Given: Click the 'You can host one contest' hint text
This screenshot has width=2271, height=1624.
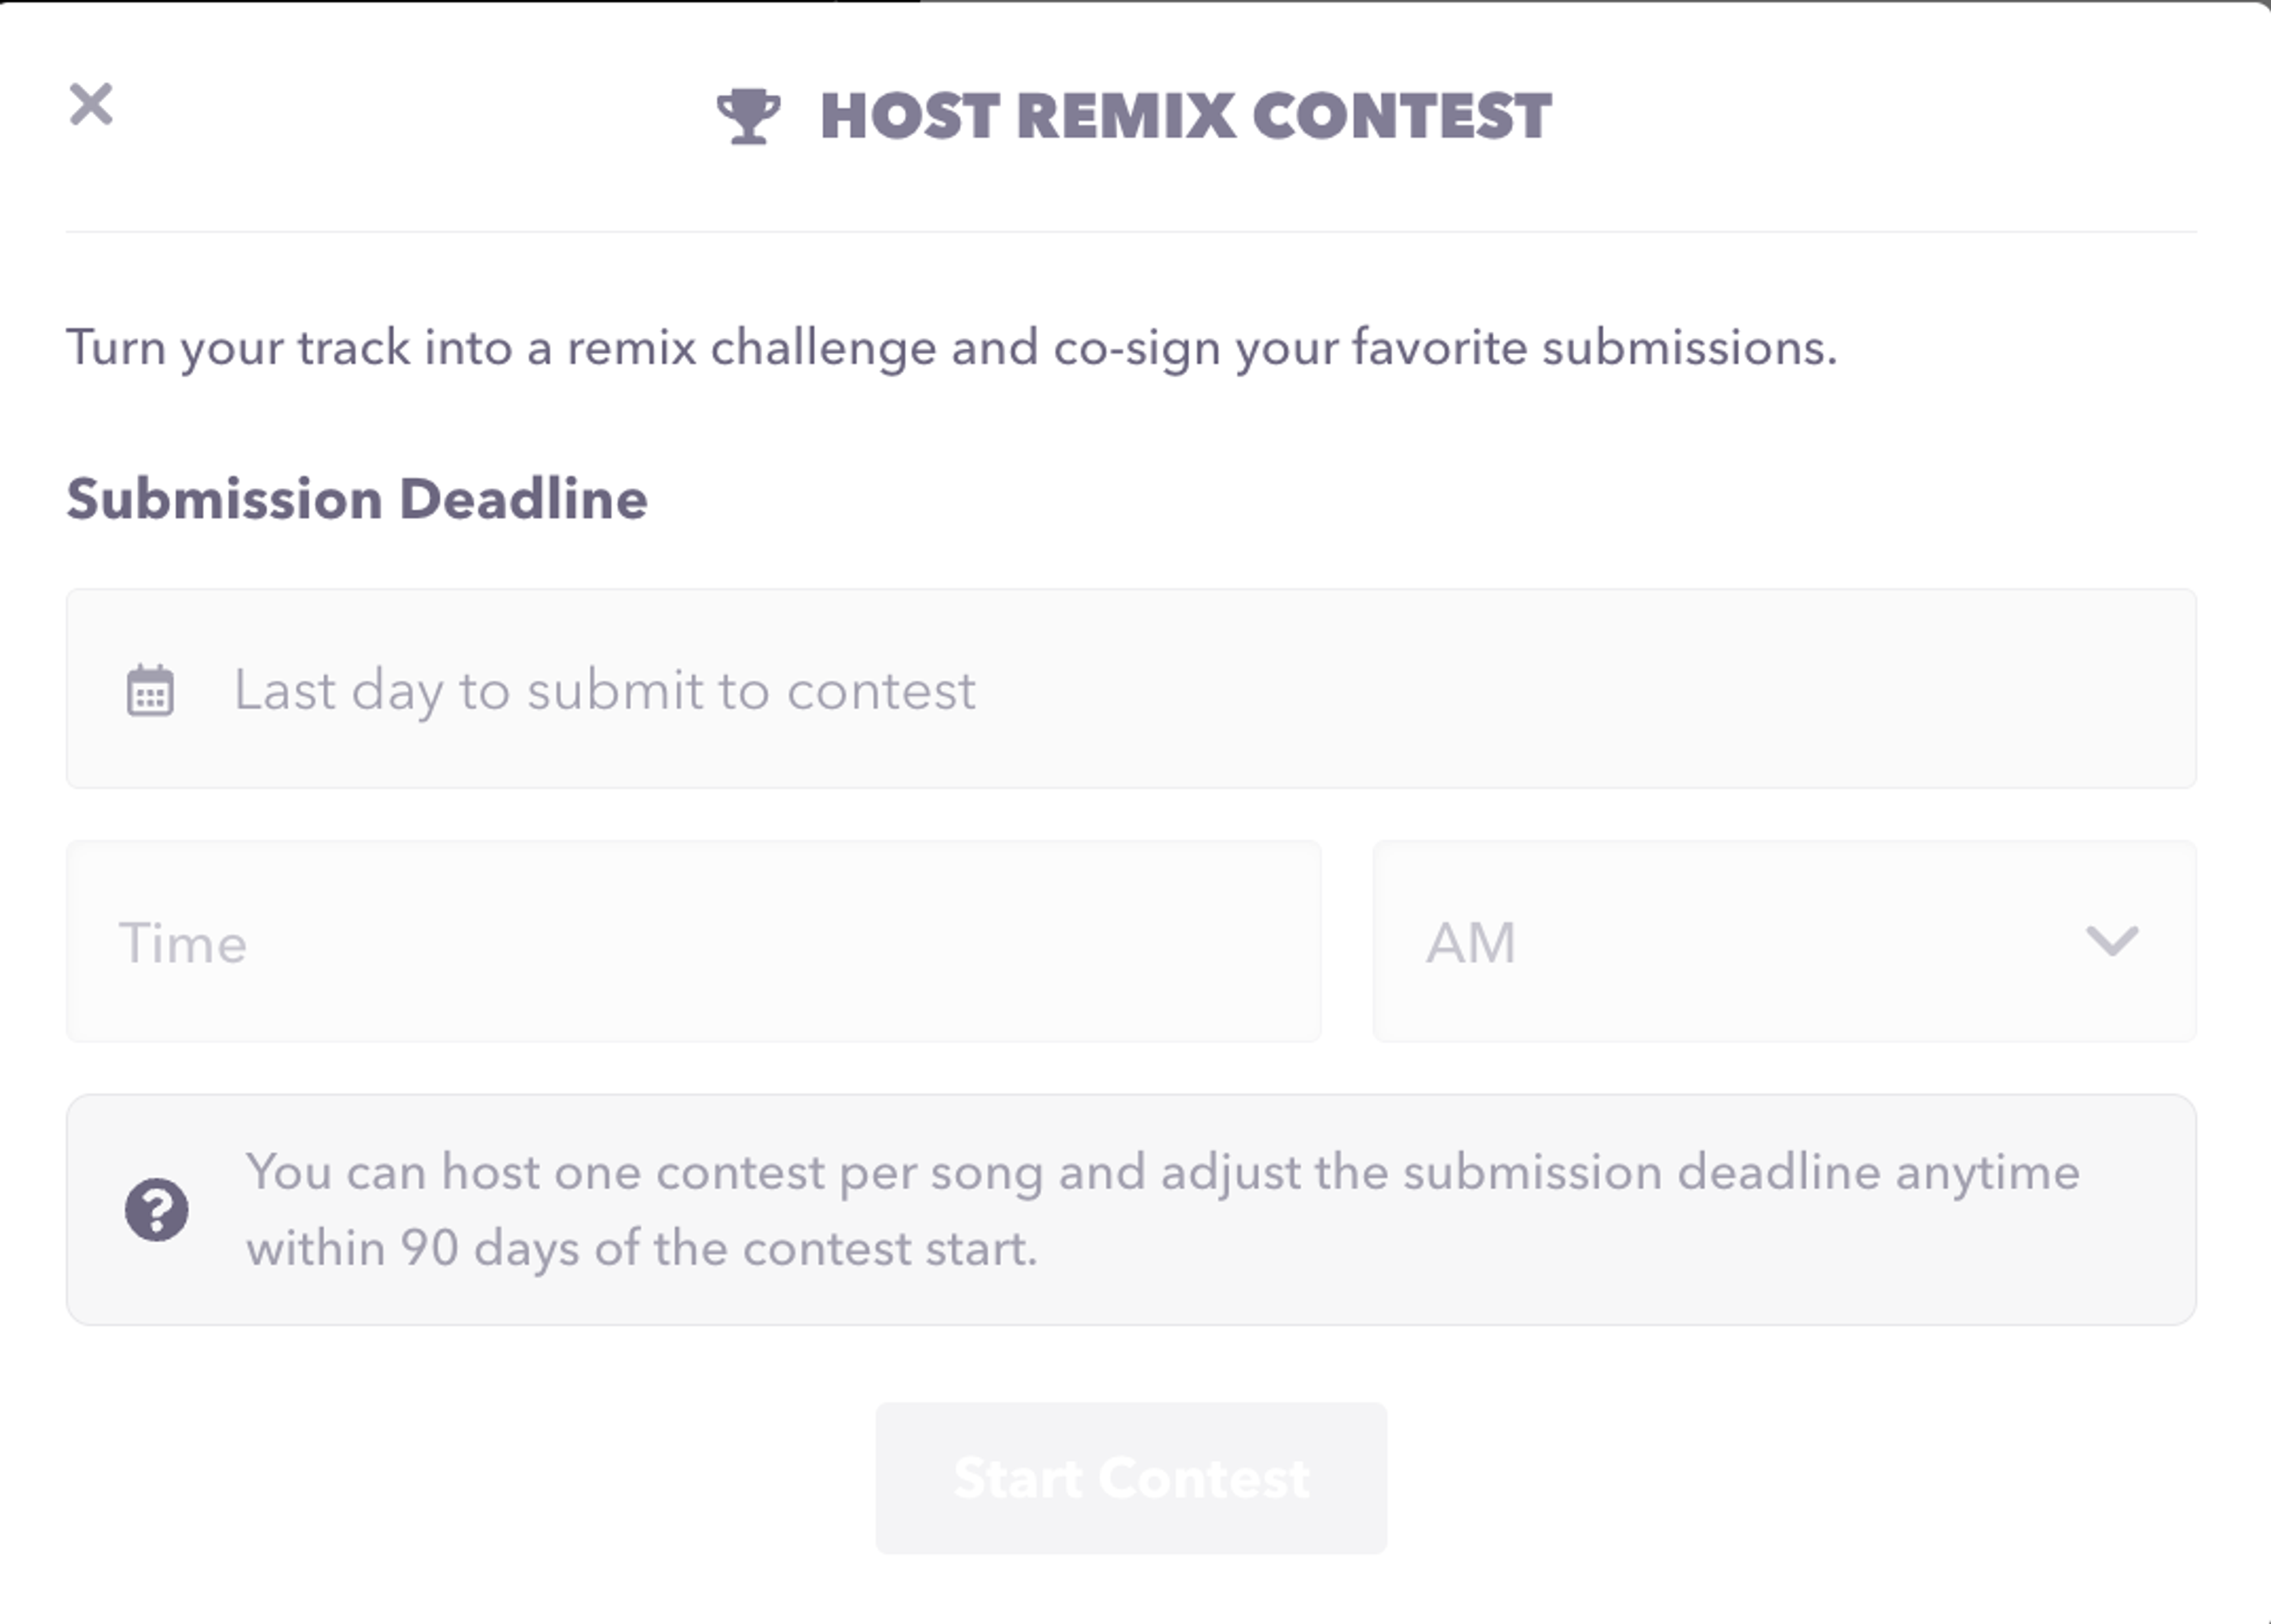Looking at the screenshot, I should click(1162, 1171).
